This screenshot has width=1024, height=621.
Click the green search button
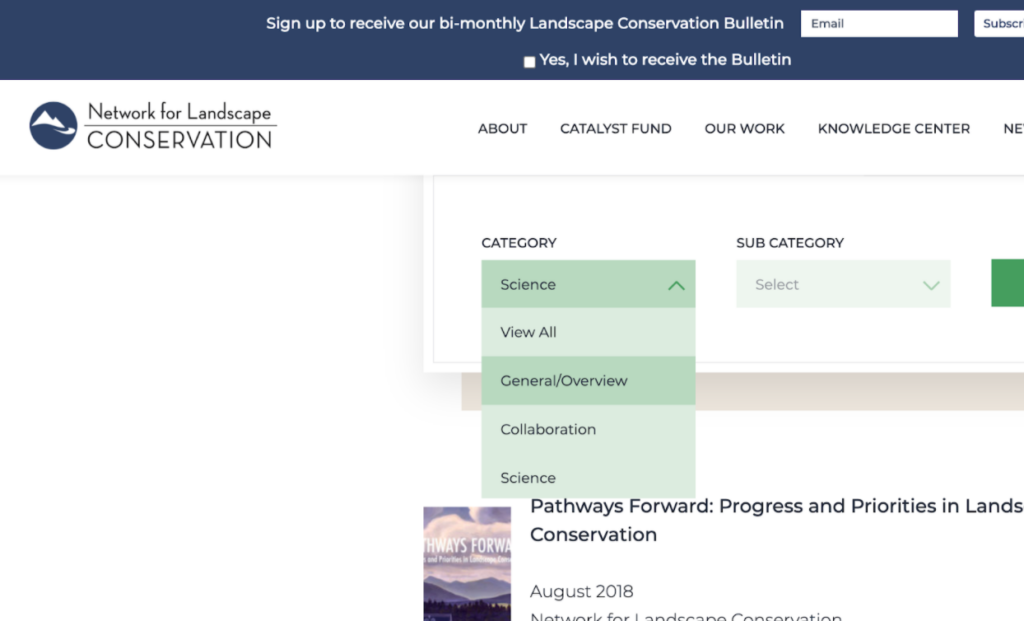[1008, 283]
